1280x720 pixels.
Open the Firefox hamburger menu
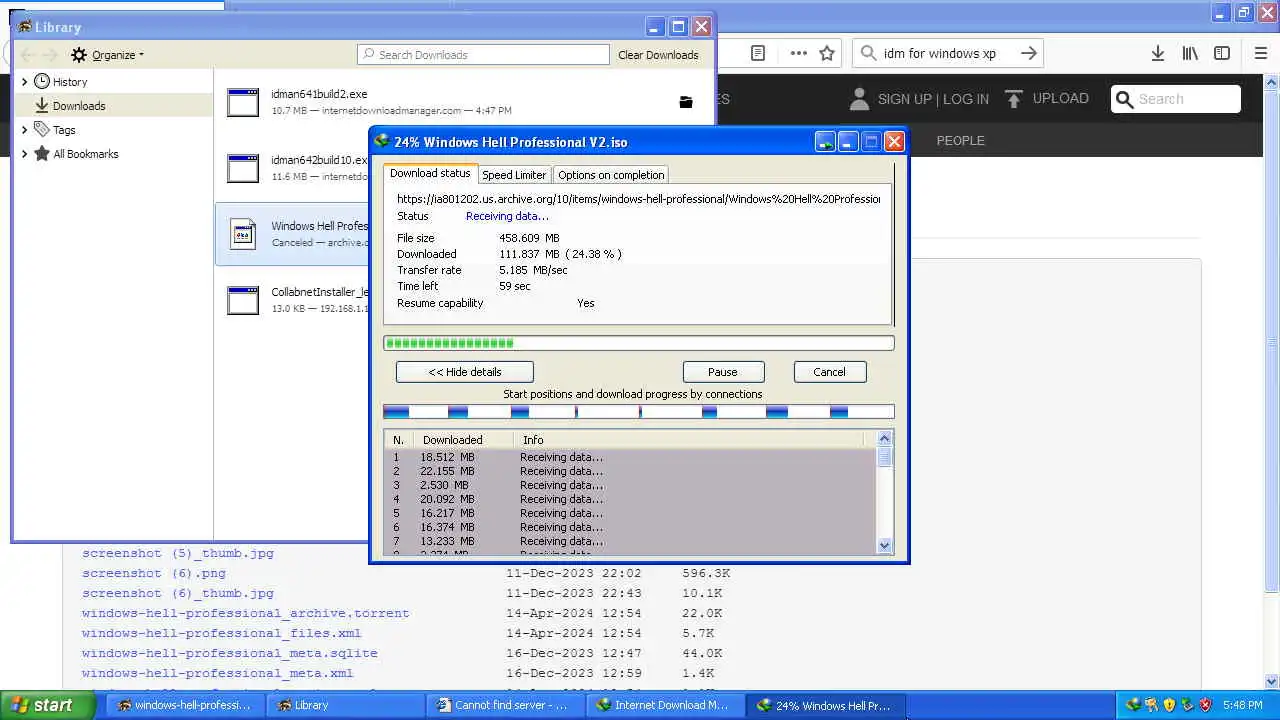(1261, 53)
